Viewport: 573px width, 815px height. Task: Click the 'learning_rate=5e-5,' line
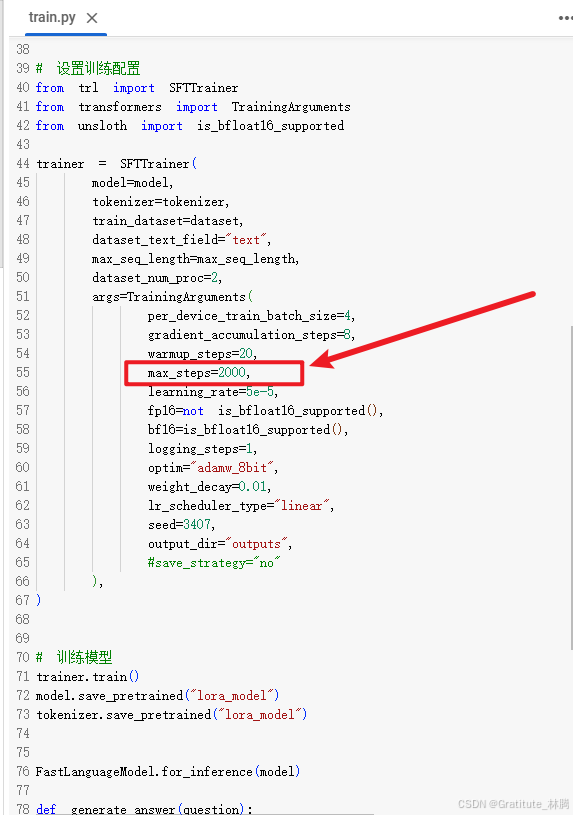[x=213, y=391]
